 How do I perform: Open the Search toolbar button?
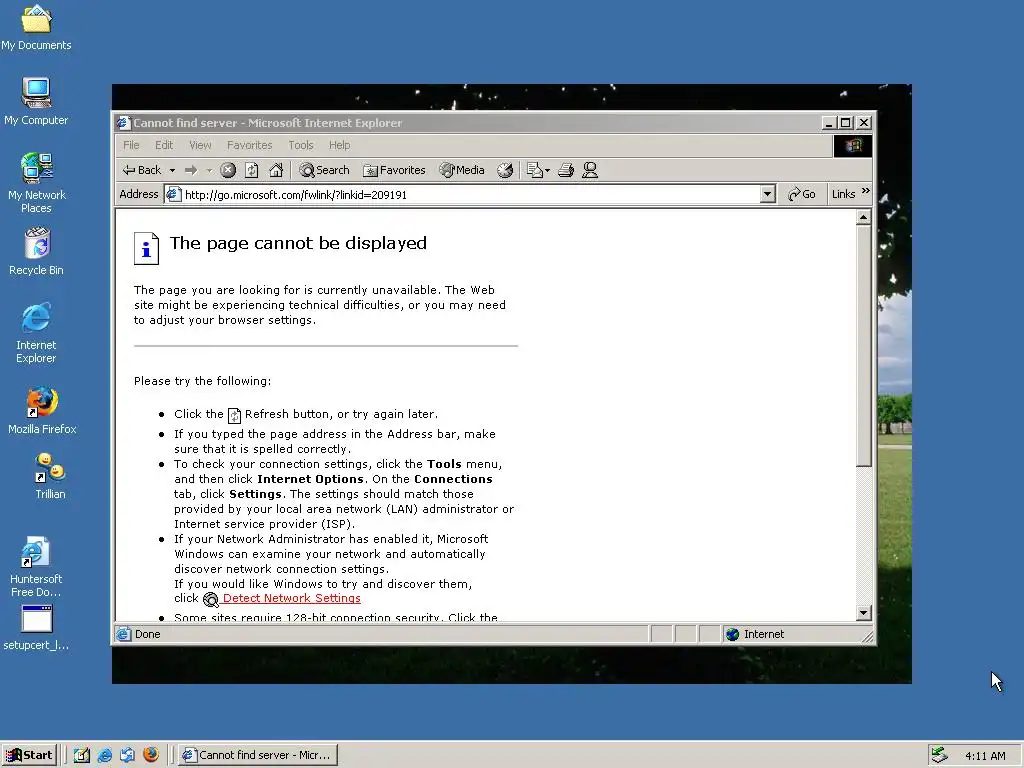coord(325,170)
